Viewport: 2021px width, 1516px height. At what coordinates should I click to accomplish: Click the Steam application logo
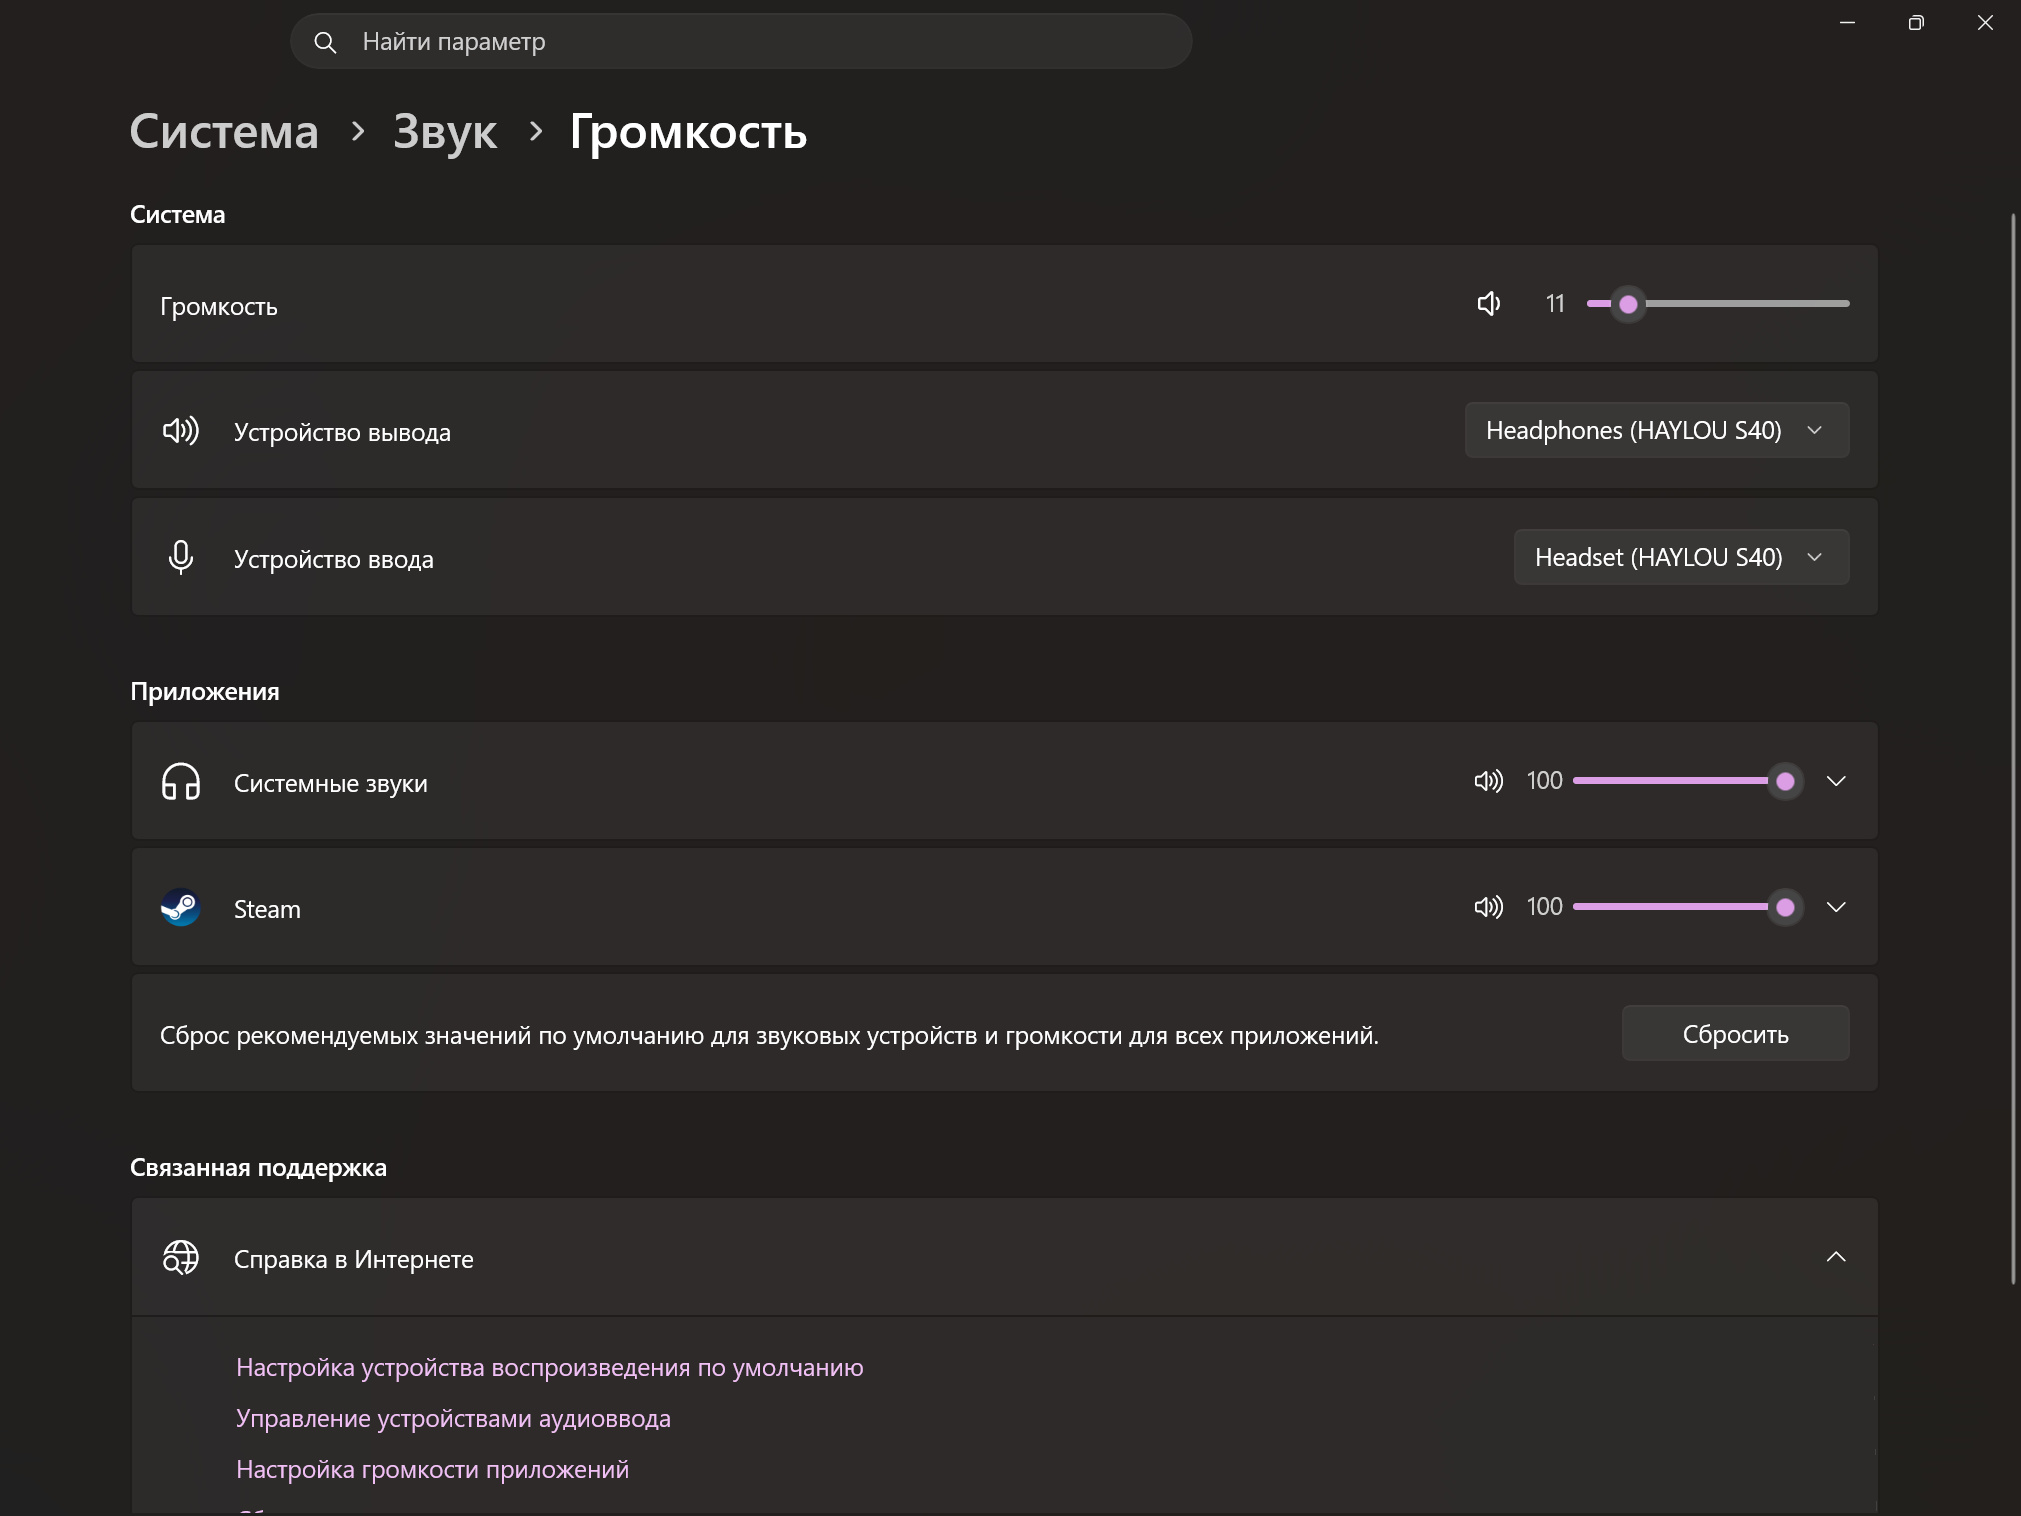[x=181, y=908]
